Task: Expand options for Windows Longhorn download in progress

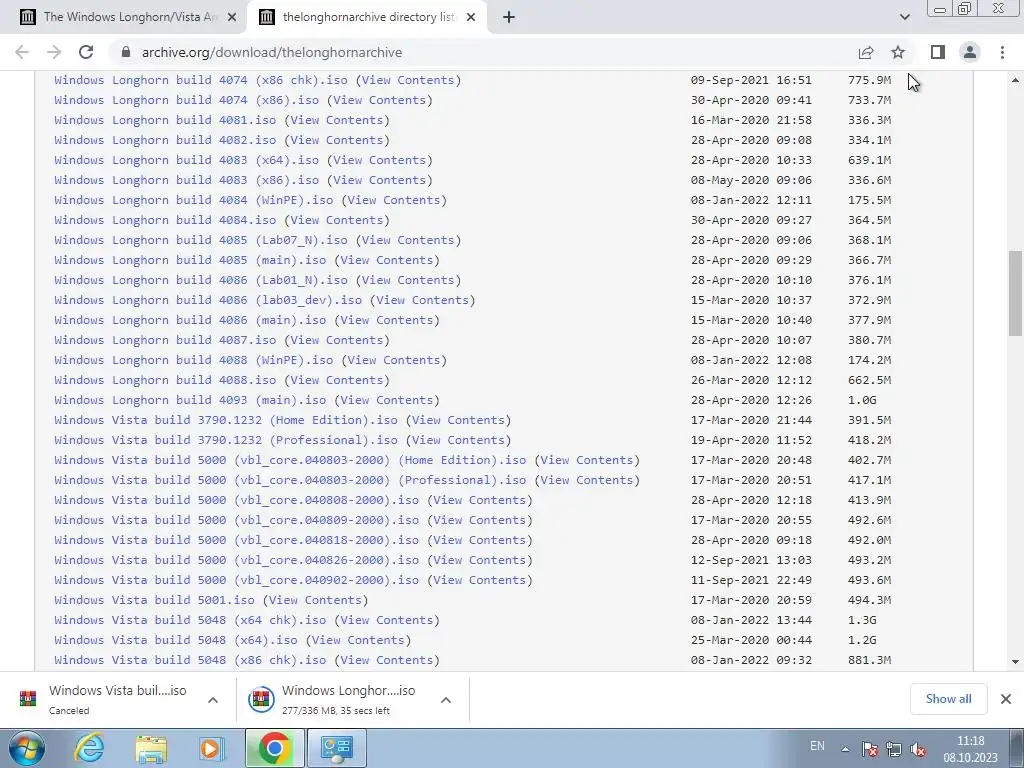Action: (446, 700)
